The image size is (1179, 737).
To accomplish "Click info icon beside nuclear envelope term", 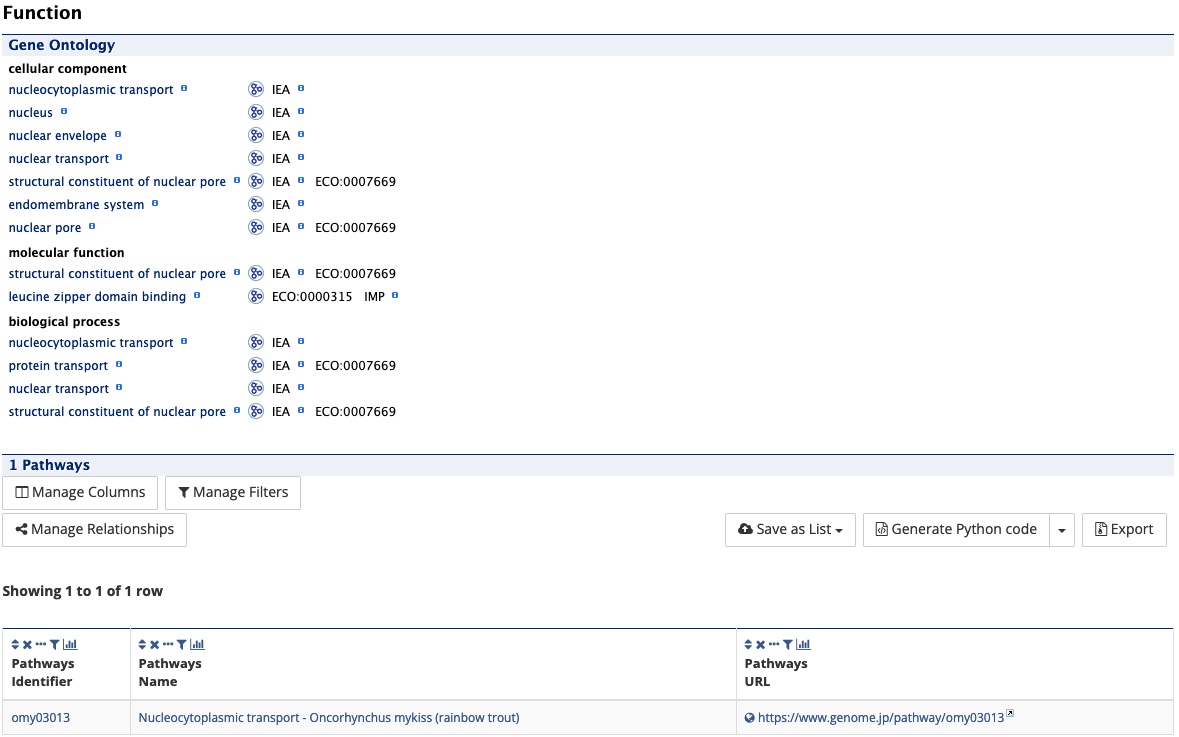I will pyautogui.click(x=118, y=135).
